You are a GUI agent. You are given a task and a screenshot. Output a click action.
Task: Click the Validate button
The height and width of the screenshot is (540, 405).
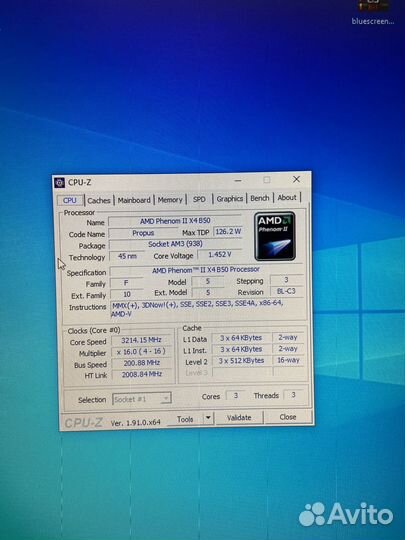[239, 418]
